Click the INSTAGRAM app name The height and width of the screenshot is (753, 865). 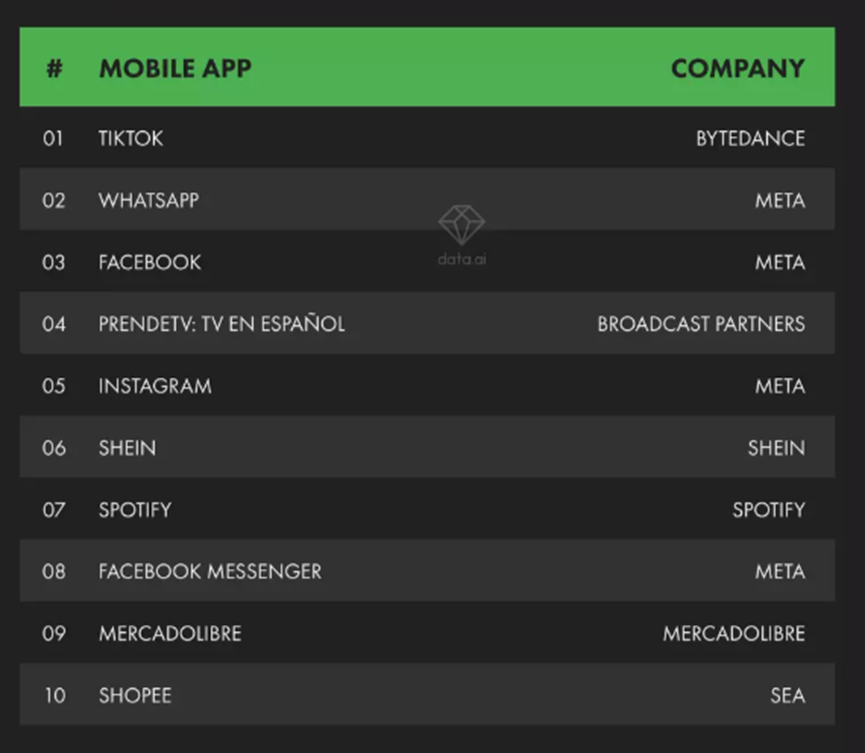tap(155, 387)
